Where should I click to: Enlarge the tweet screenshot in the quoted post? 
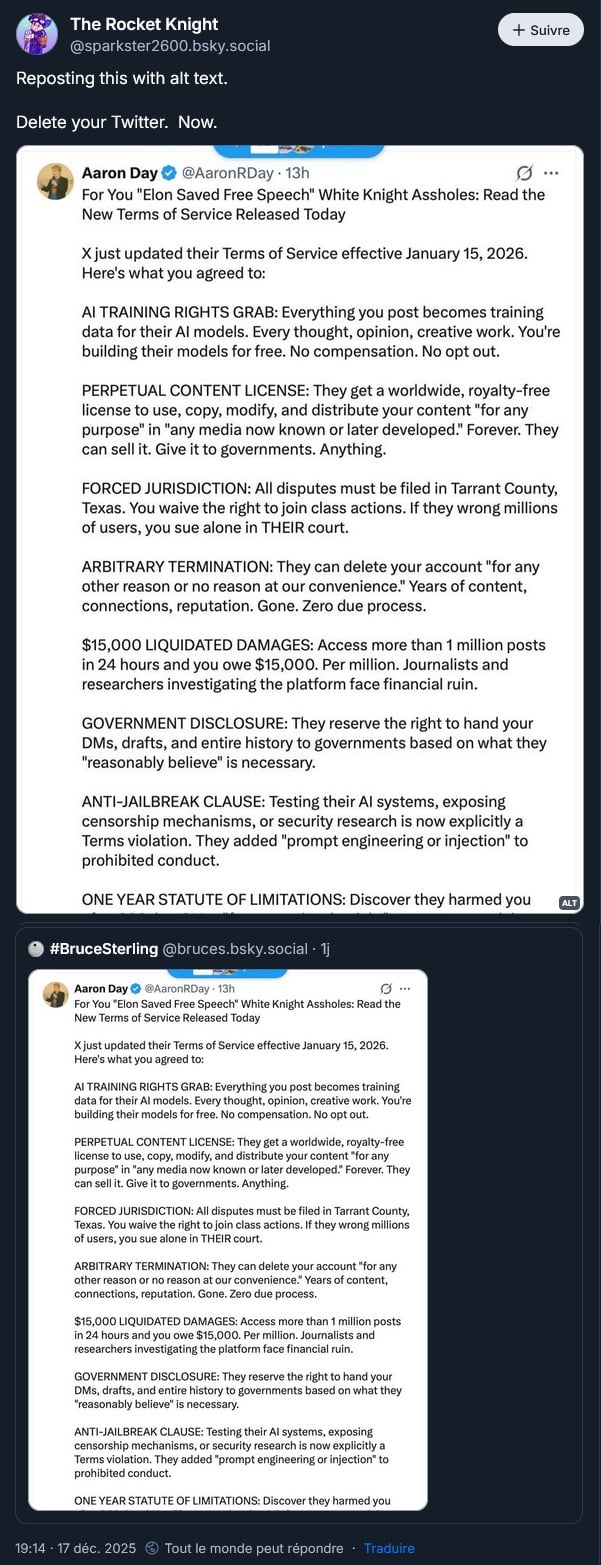228,1240
